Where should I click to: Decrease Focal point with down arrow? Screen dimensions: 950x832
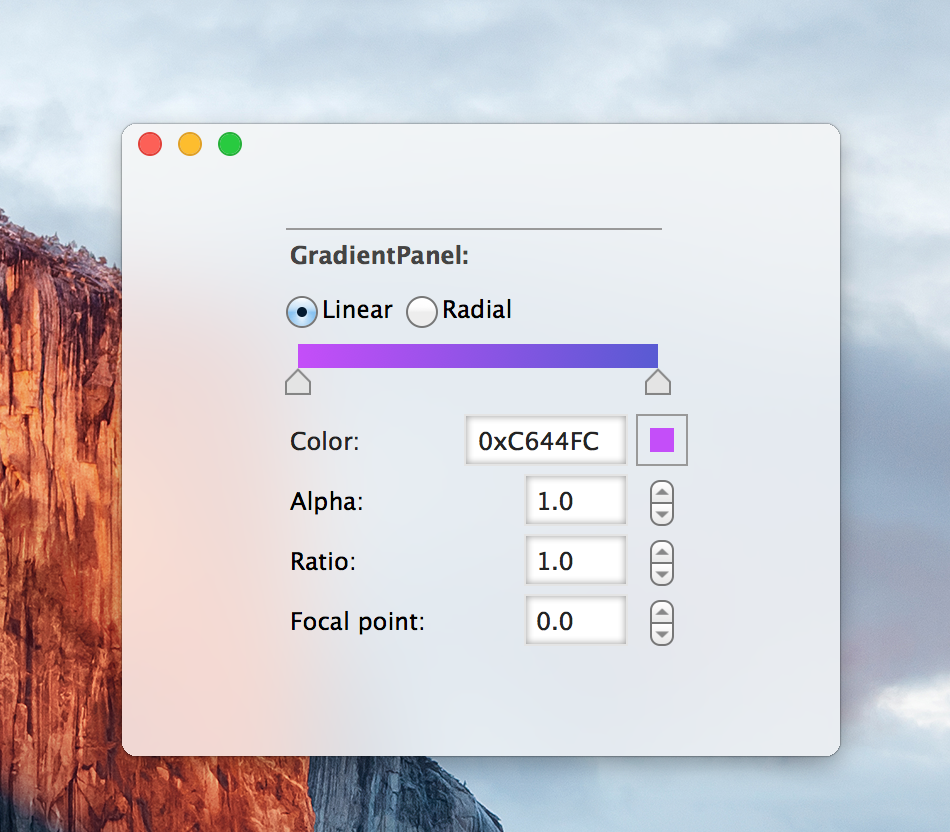[x=662, y=634]
